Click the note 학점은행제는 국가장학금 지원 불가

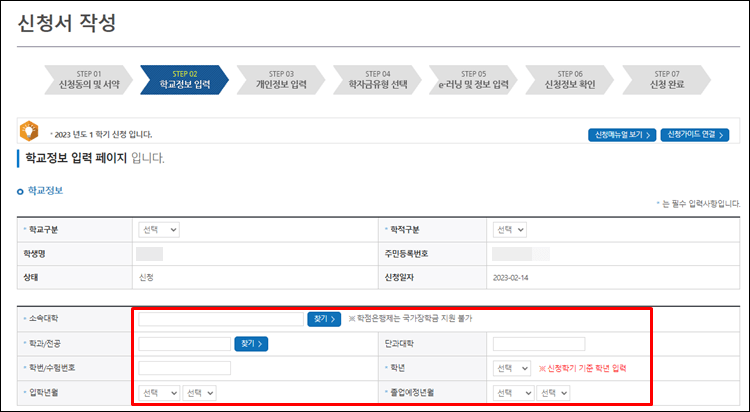coord(410,319)
